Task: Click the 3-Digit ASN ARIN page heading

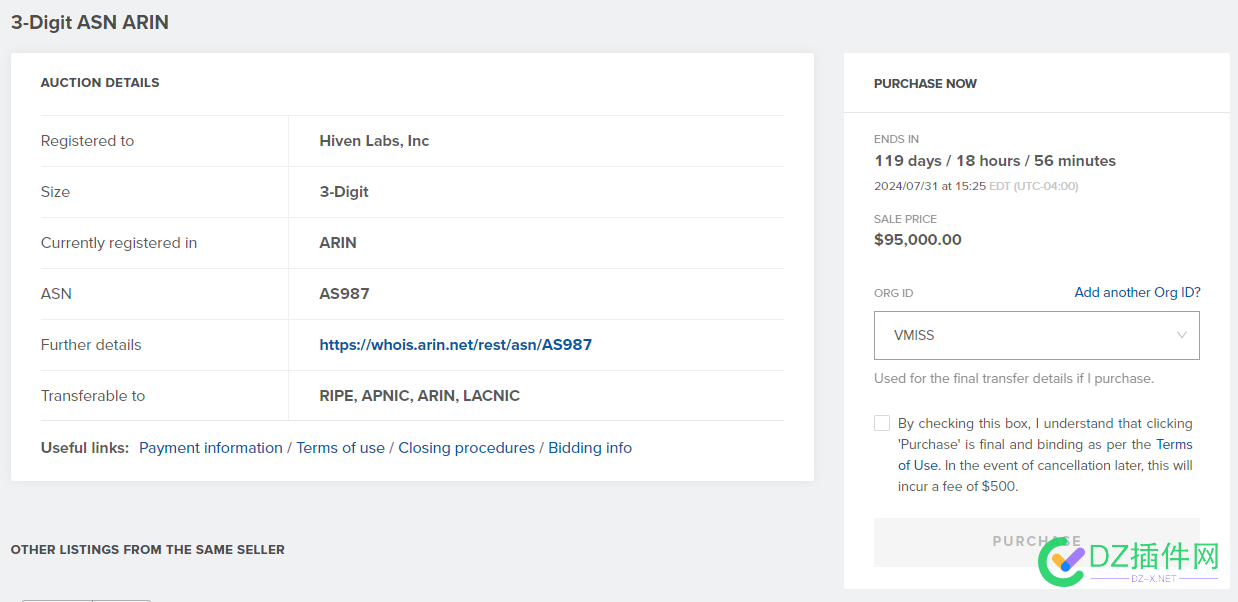Action: 89,22
